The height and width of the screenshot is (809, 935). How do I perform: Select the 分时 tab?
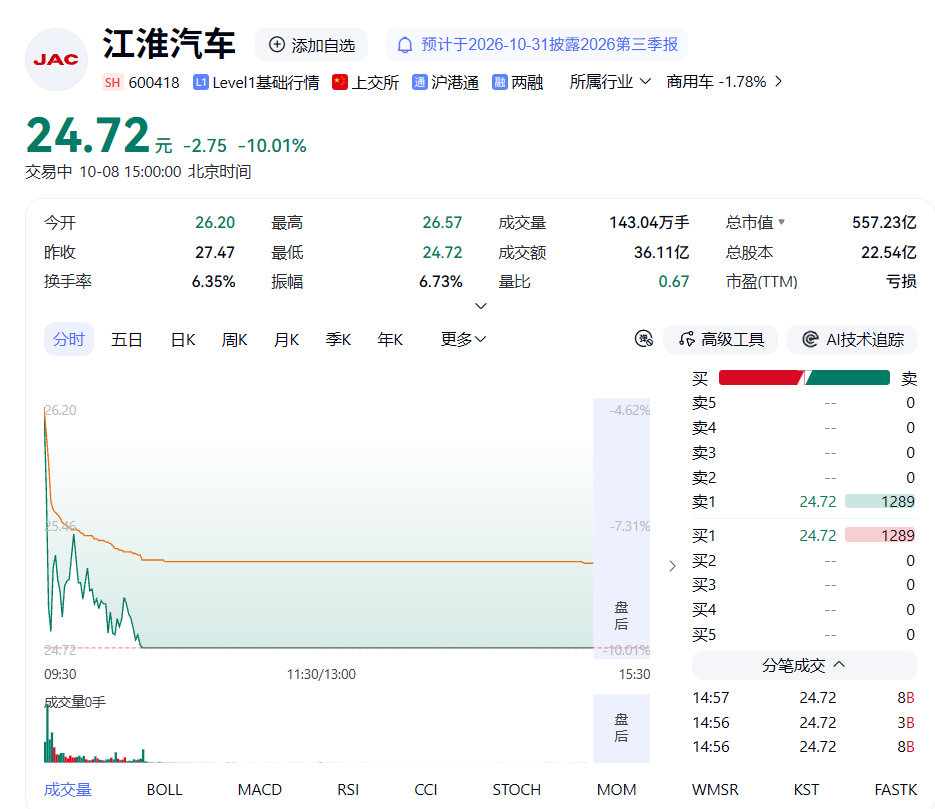(x=69, y=339)
